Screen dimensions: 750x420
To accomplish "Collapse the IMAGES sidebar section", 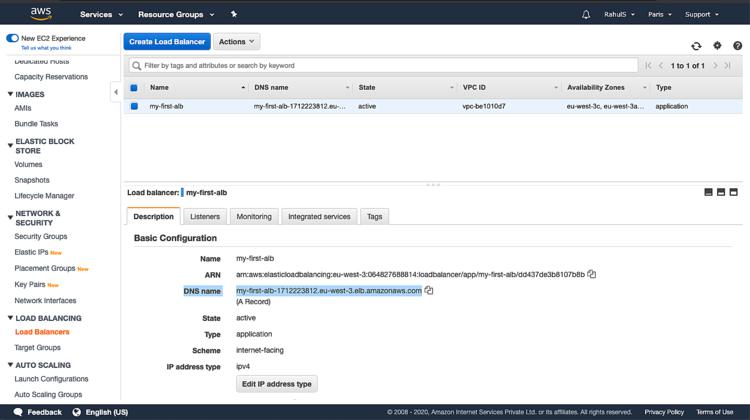I will click(9, 94).
